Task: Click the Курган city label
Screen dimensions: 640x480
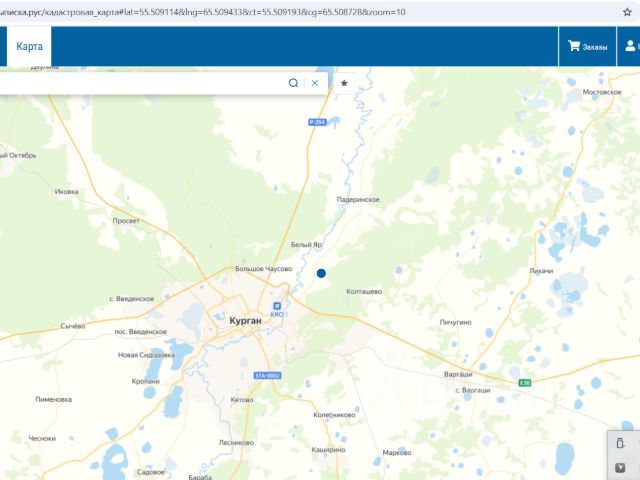Action: pos(245,321)
